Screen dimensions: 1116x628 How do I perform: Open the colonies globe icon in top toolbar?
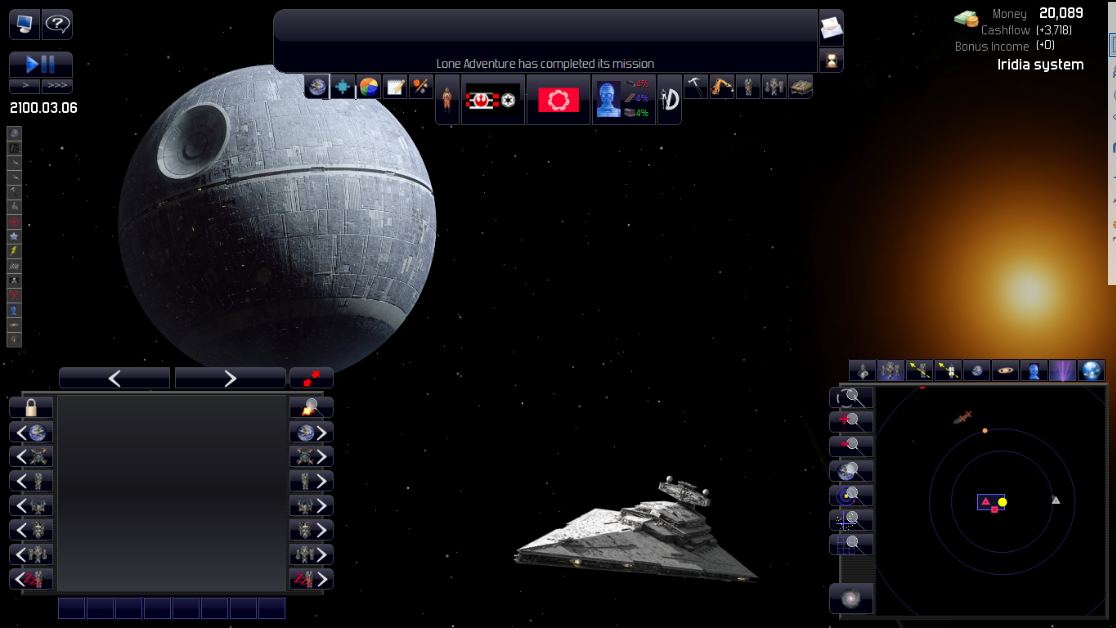coord(317,87)
